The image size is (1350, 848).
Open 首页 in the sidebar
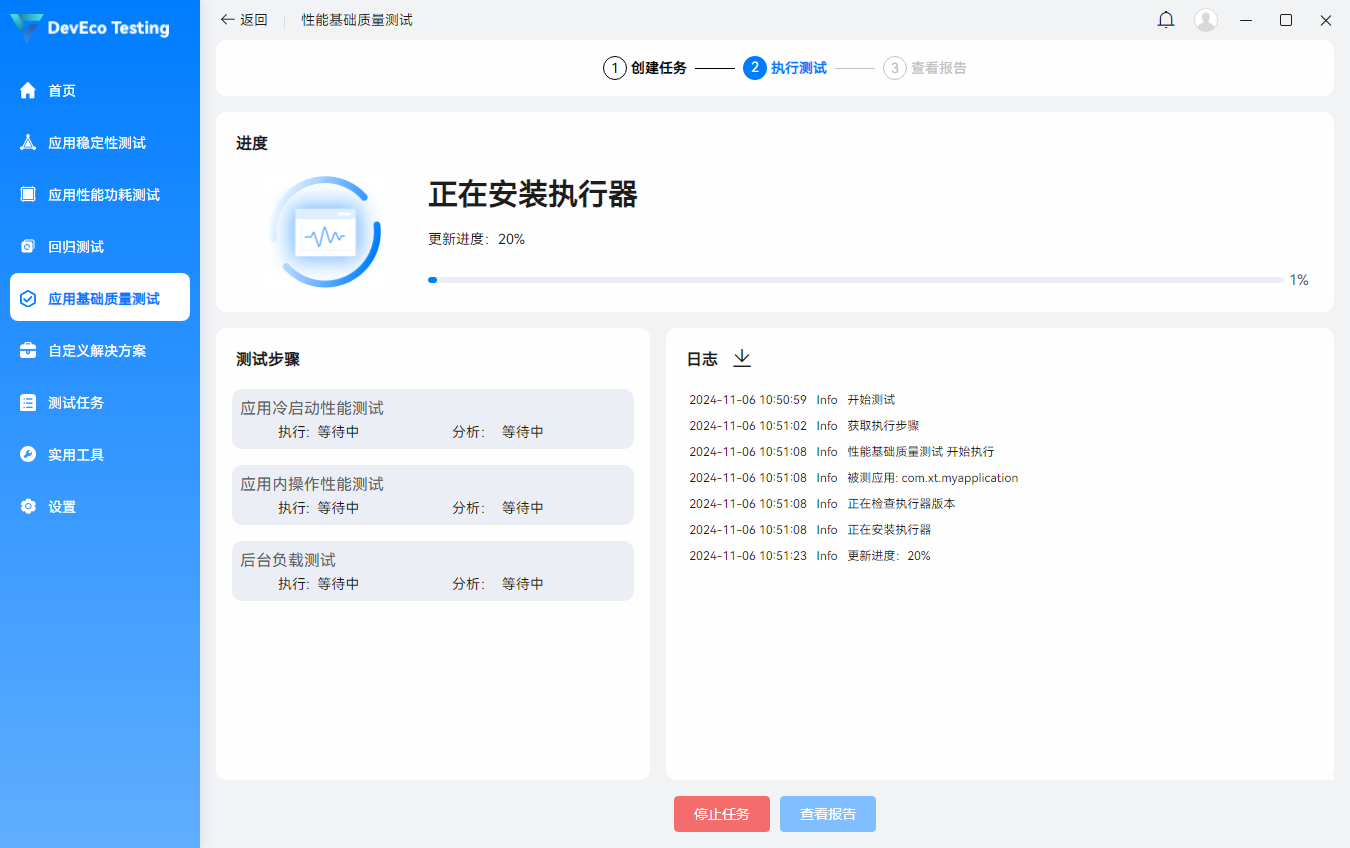(100, 91)
